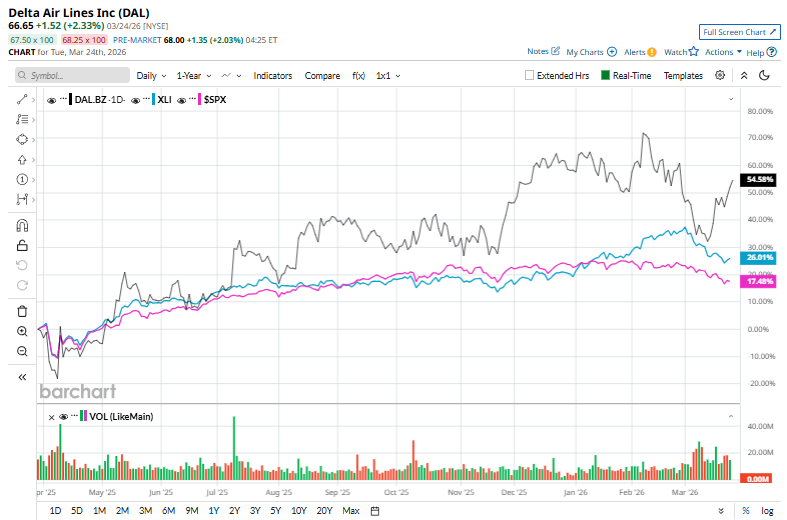
Task: Open the Compare menu
Action: [322, 76]
